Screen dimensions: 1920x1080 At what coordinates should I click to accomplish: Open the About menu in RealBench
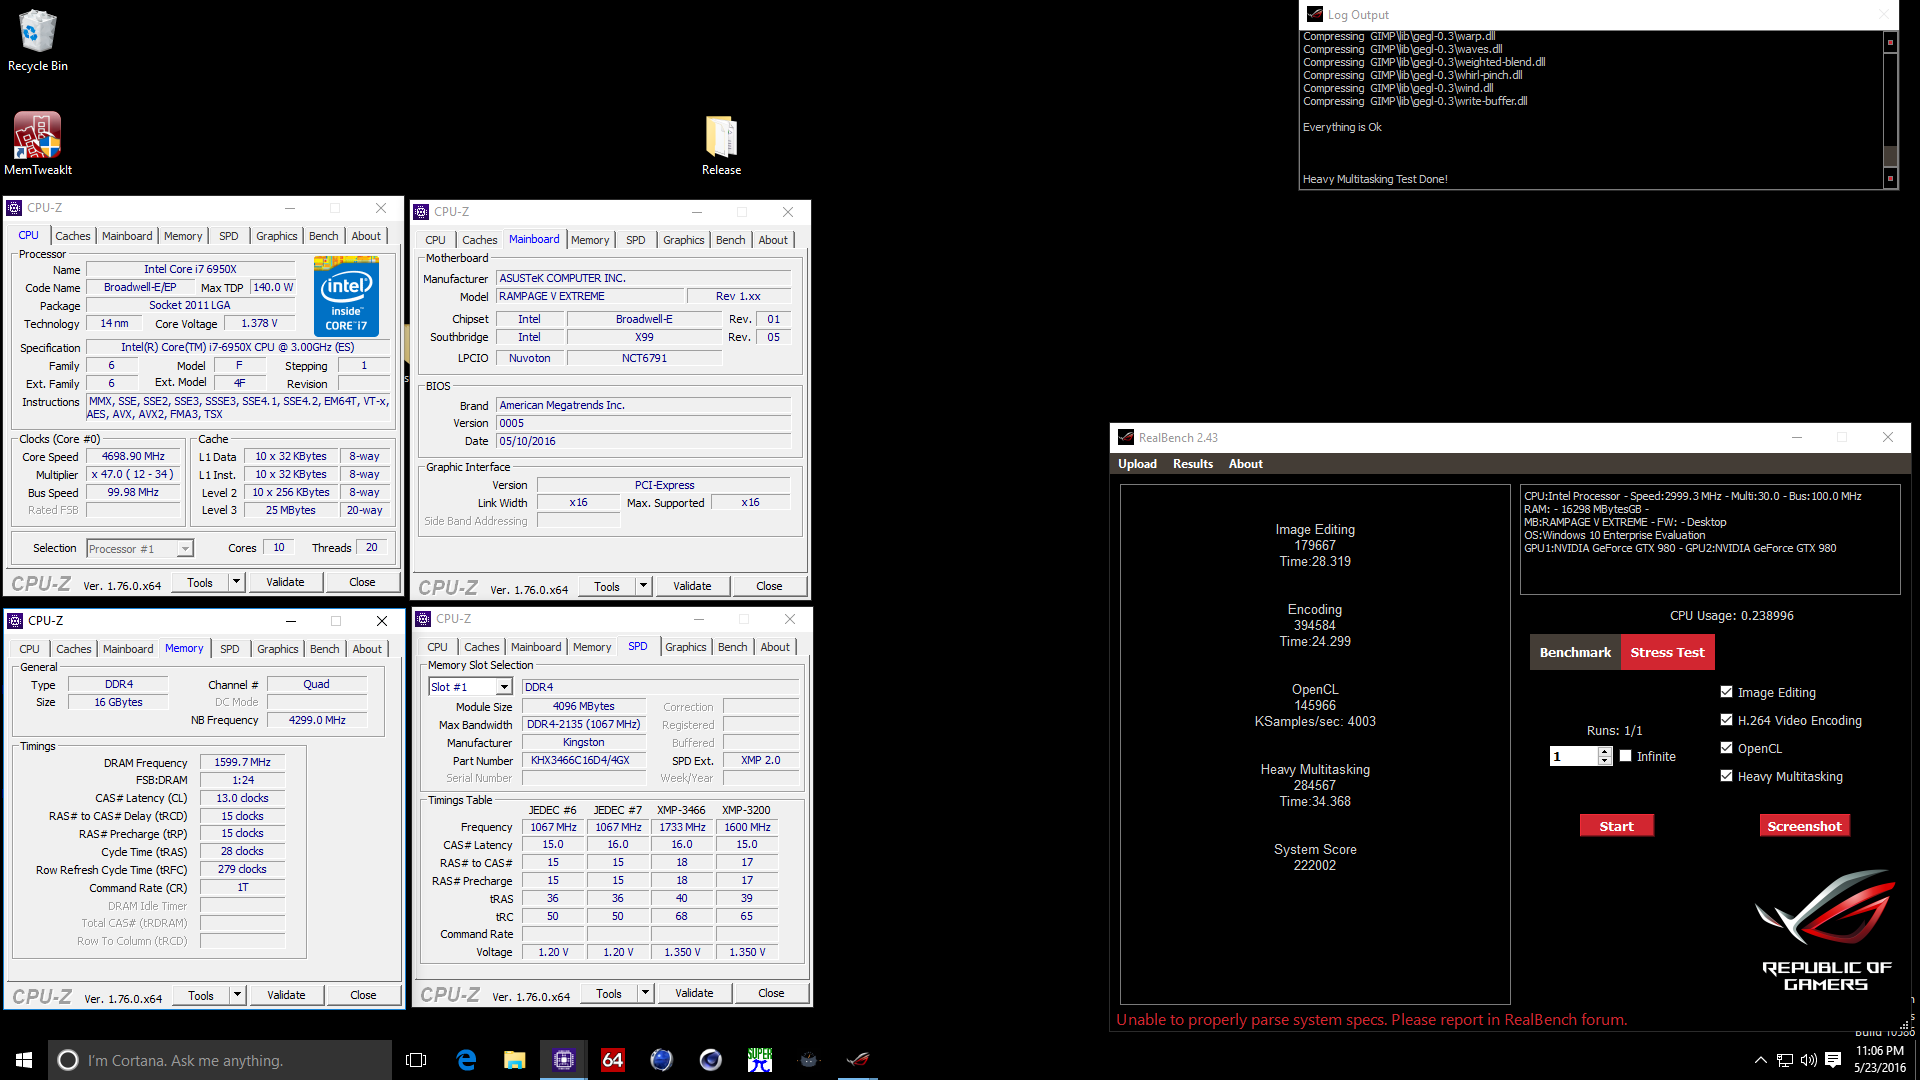tap(1245, 464)
